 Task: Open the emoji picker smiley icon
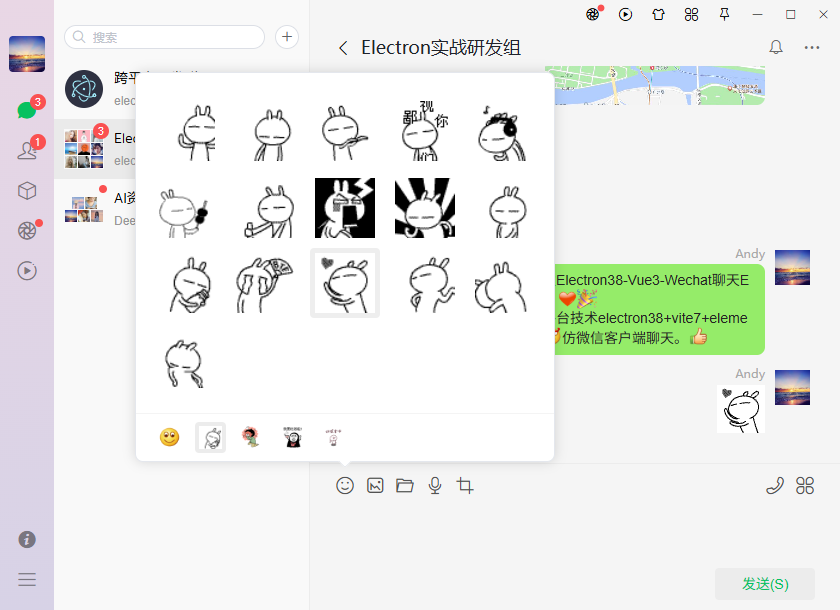click(345, 485)
